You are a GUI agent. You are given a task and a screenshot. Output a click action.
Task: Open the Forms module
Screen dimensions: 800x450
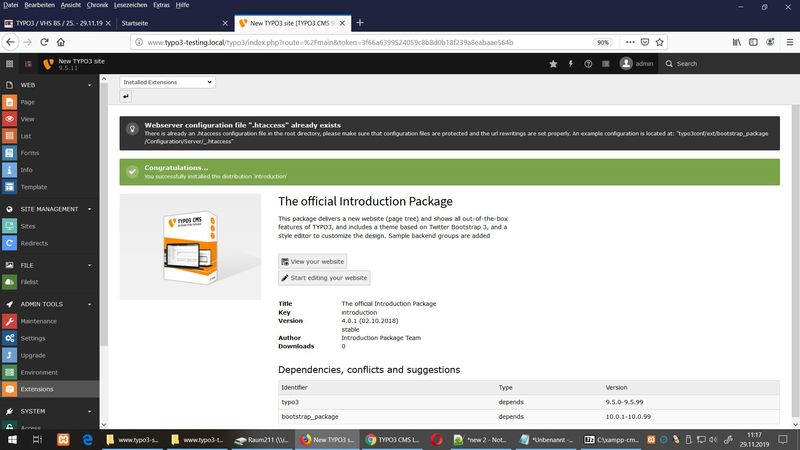pyautogui.click(x=28, y=153)
